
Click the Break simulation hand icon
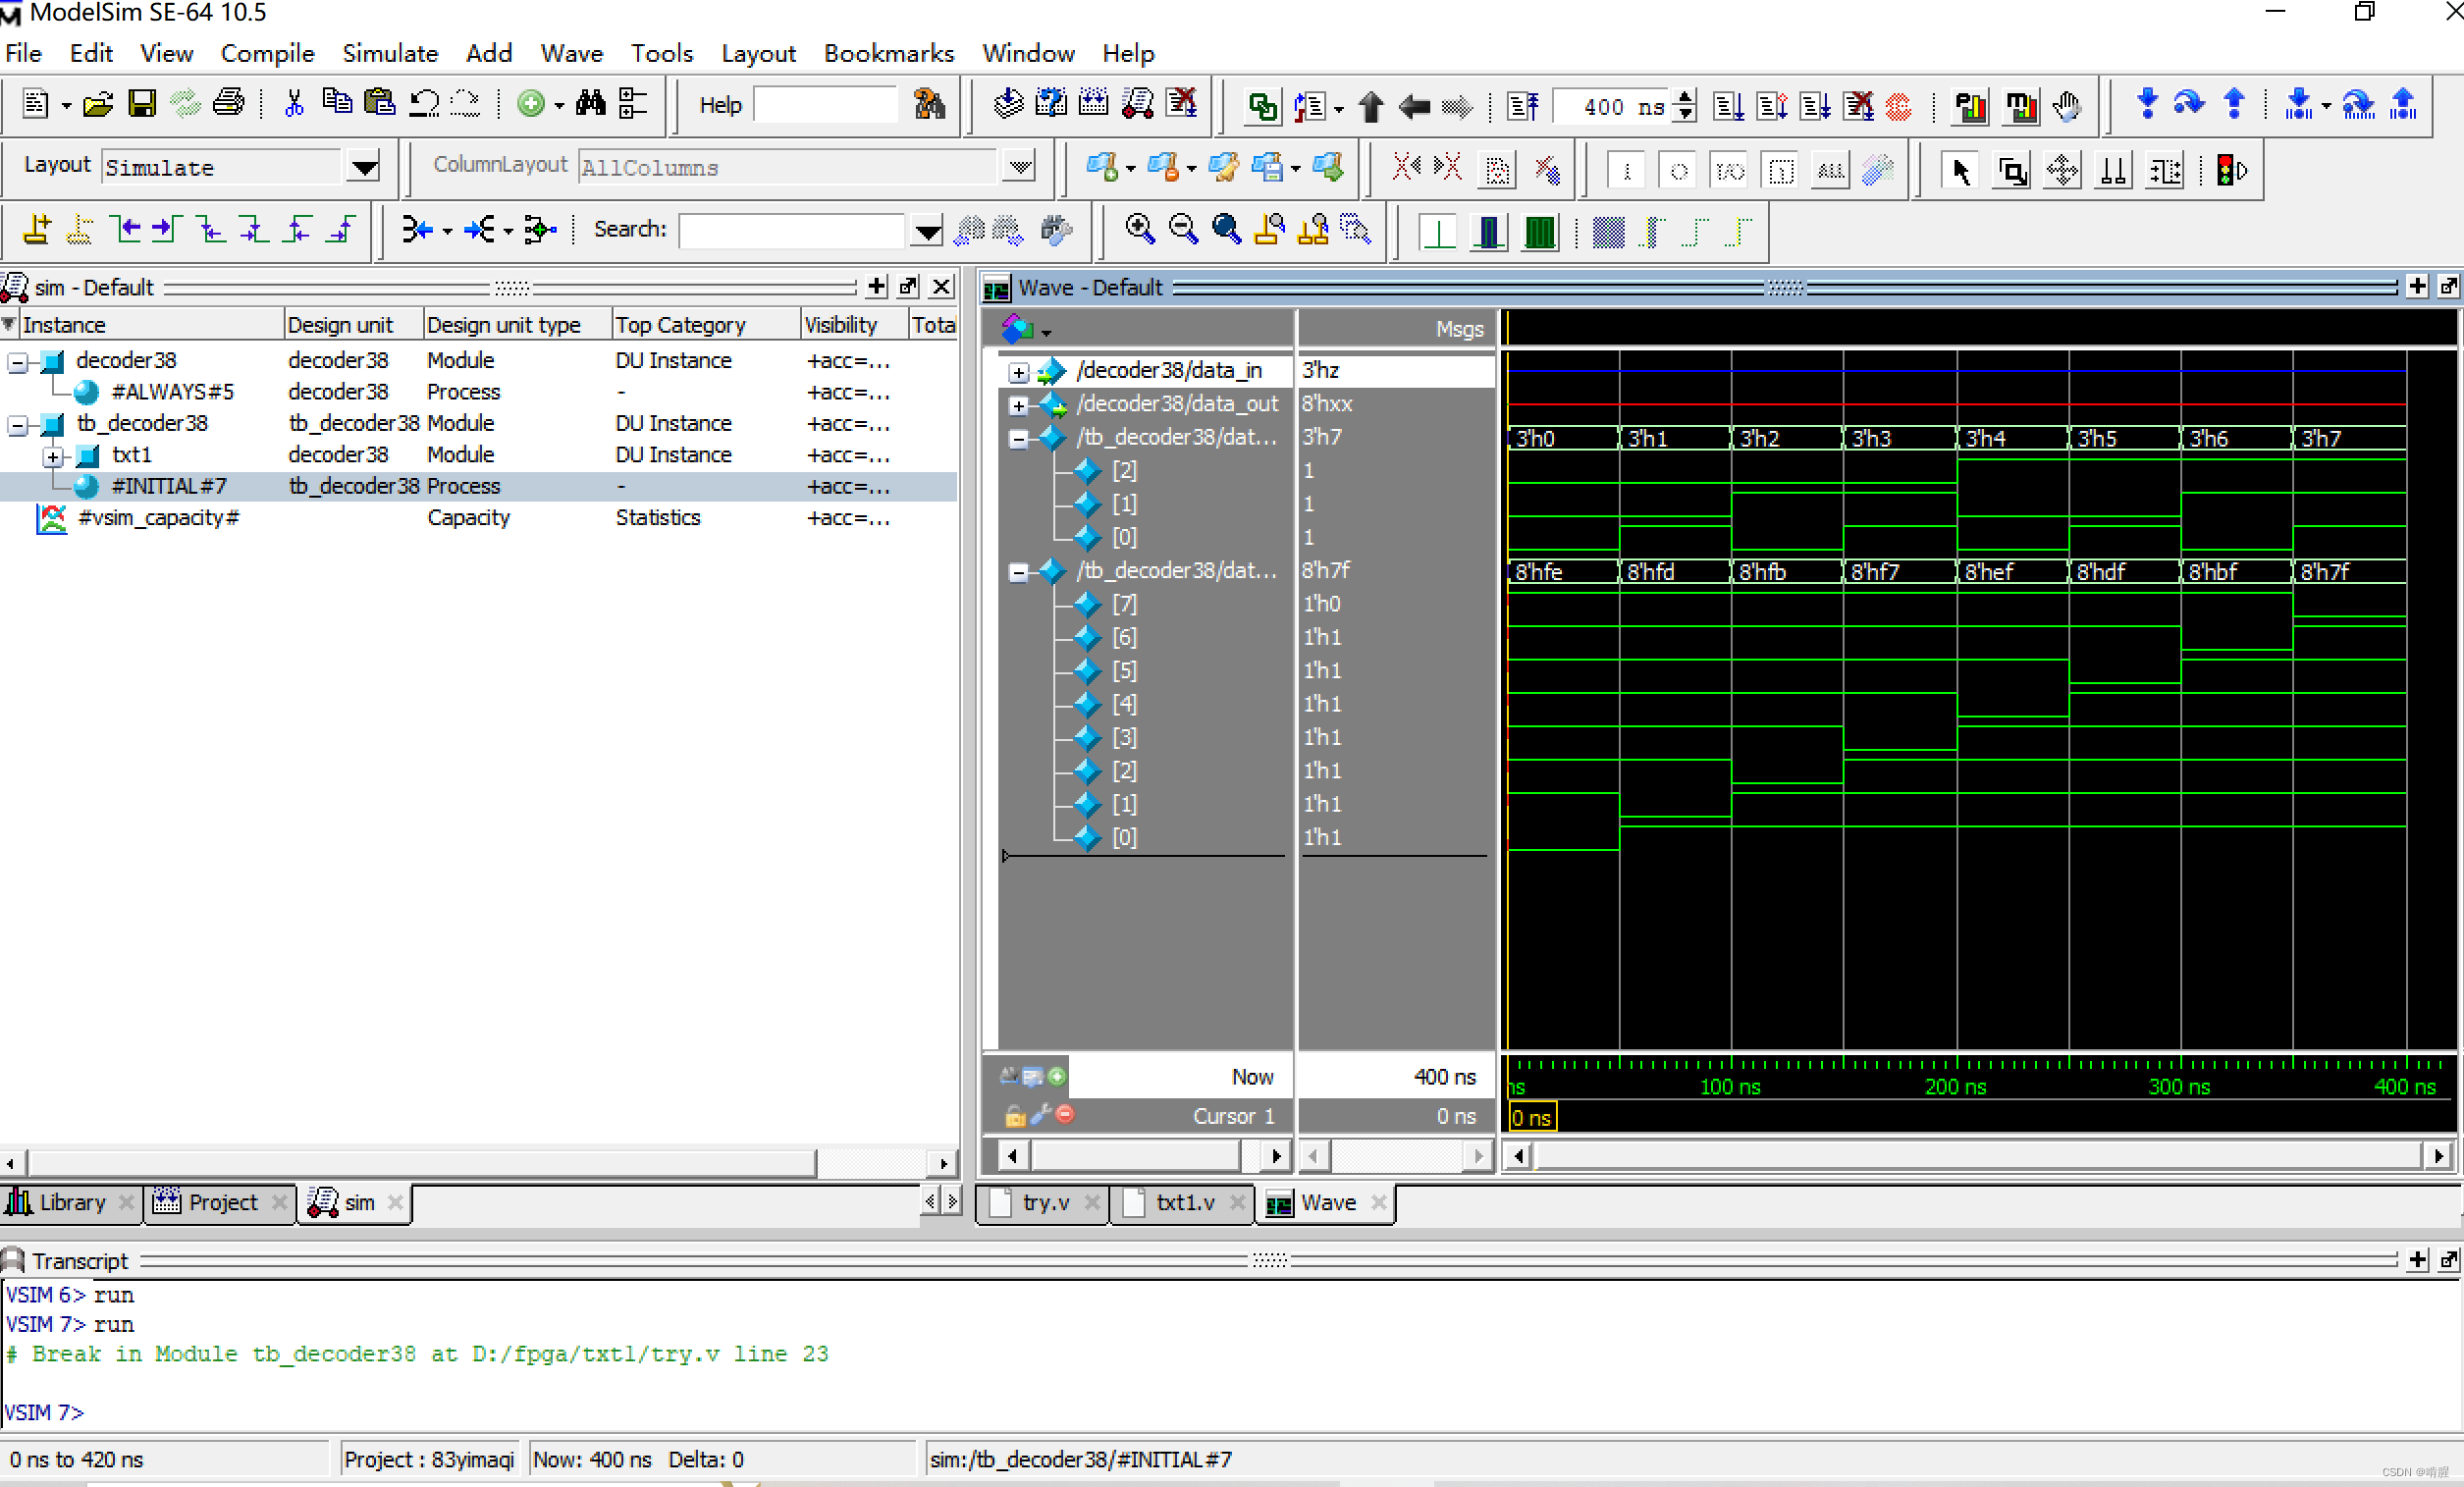coord(2066,106)
